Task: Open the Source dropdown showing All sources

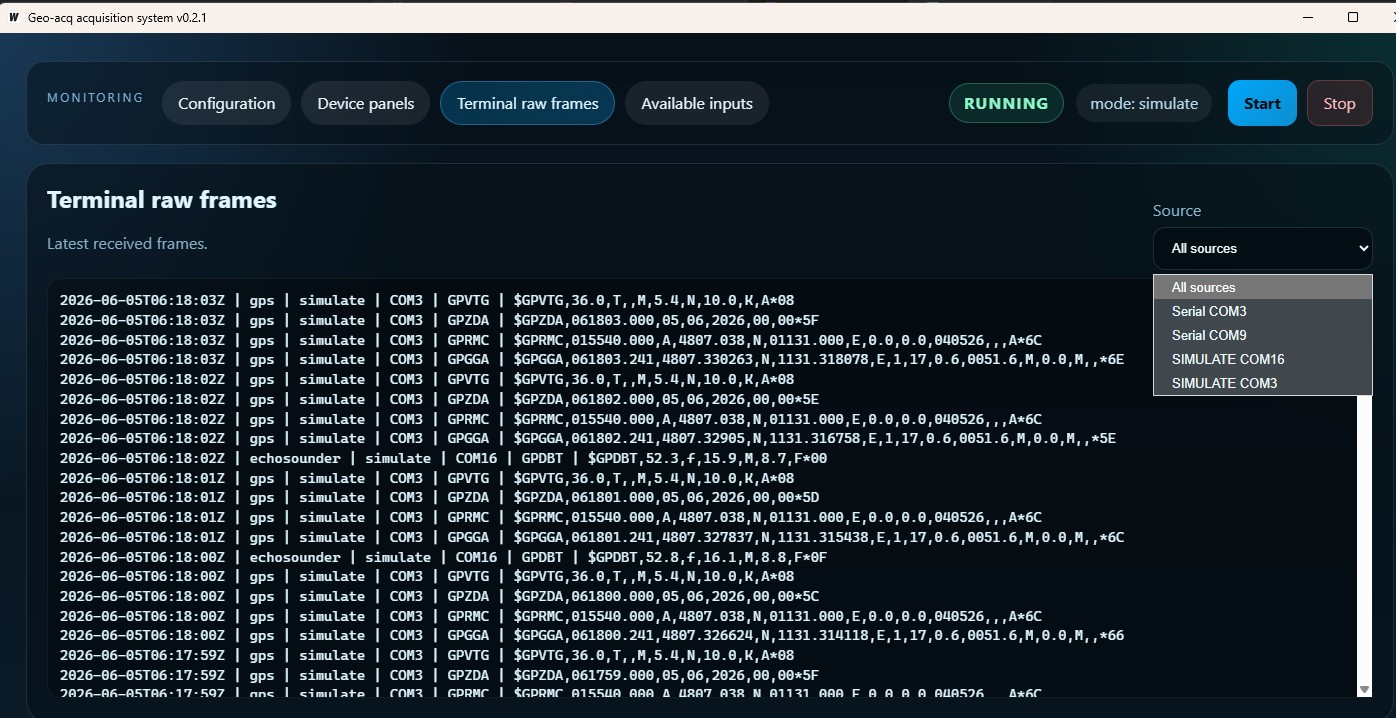Action: (x=1262, y=248)
